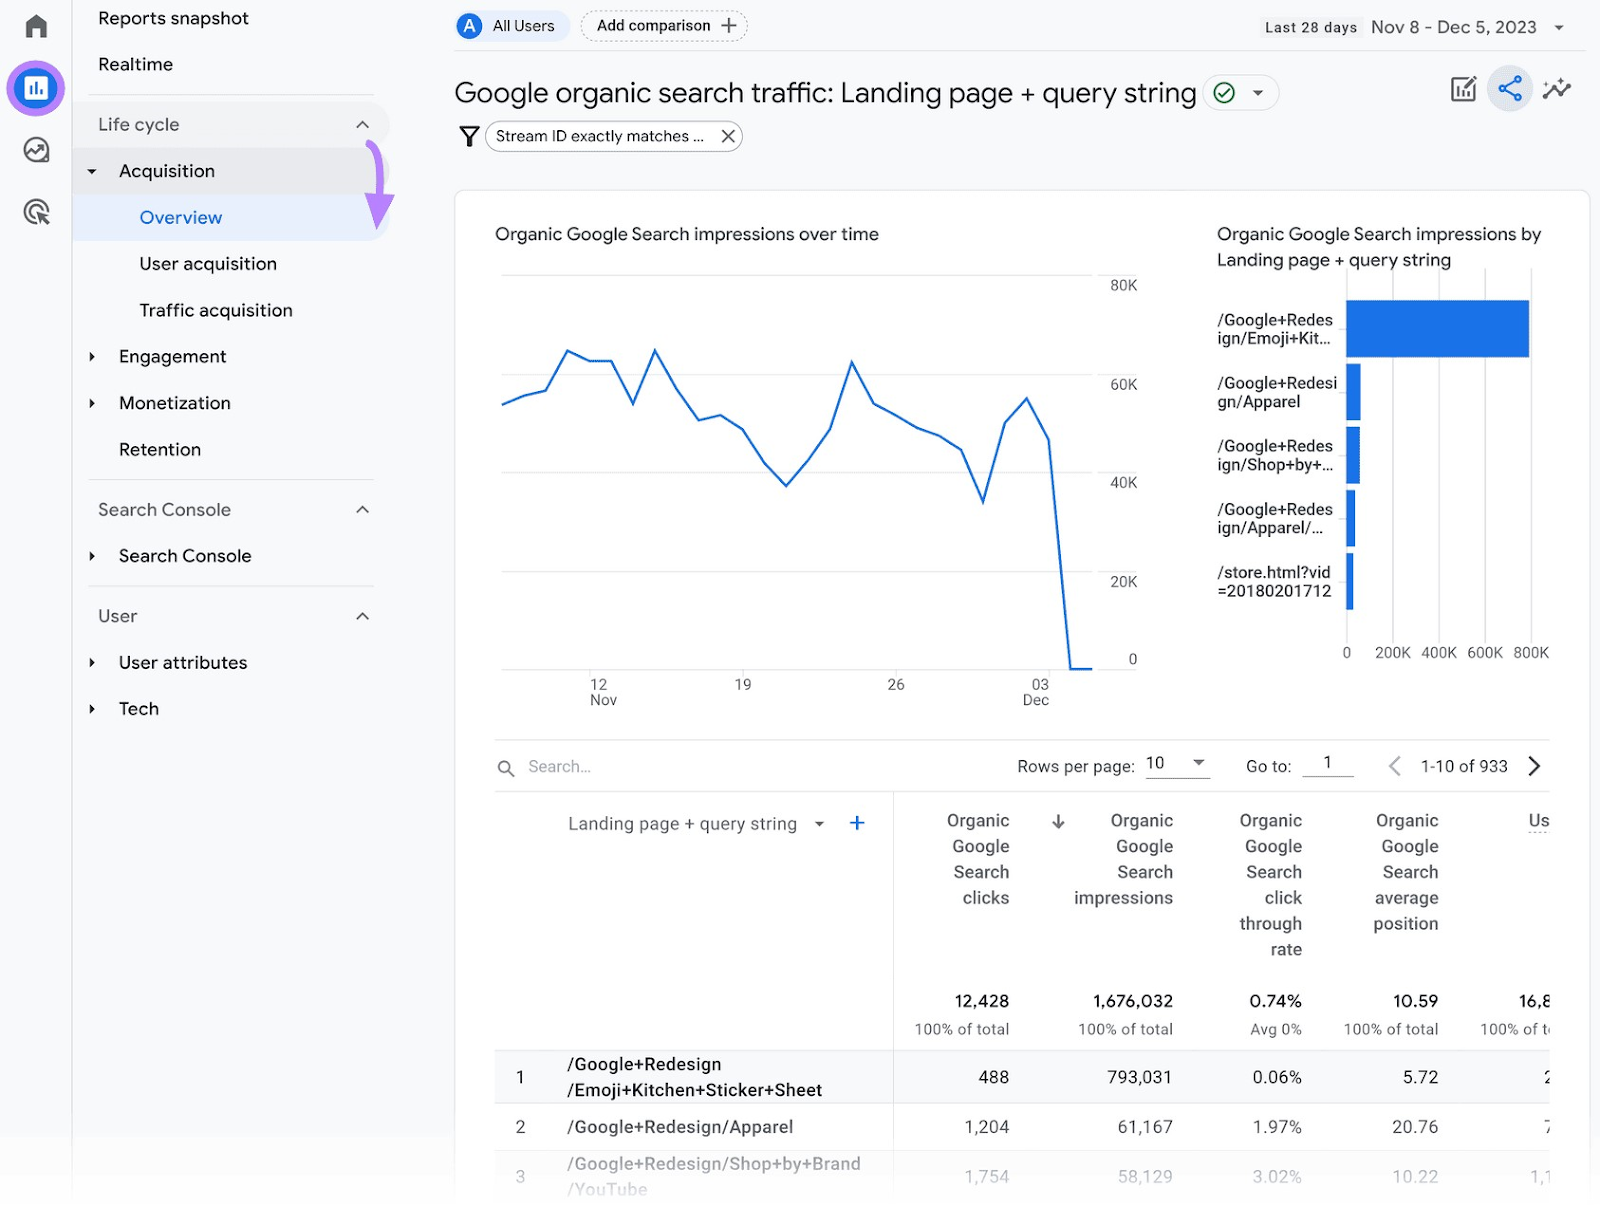Viewport: 1600px width, 1206px height.
Task: Click the 12,428 total clicks value
Action: click(x=982, y=1001)
